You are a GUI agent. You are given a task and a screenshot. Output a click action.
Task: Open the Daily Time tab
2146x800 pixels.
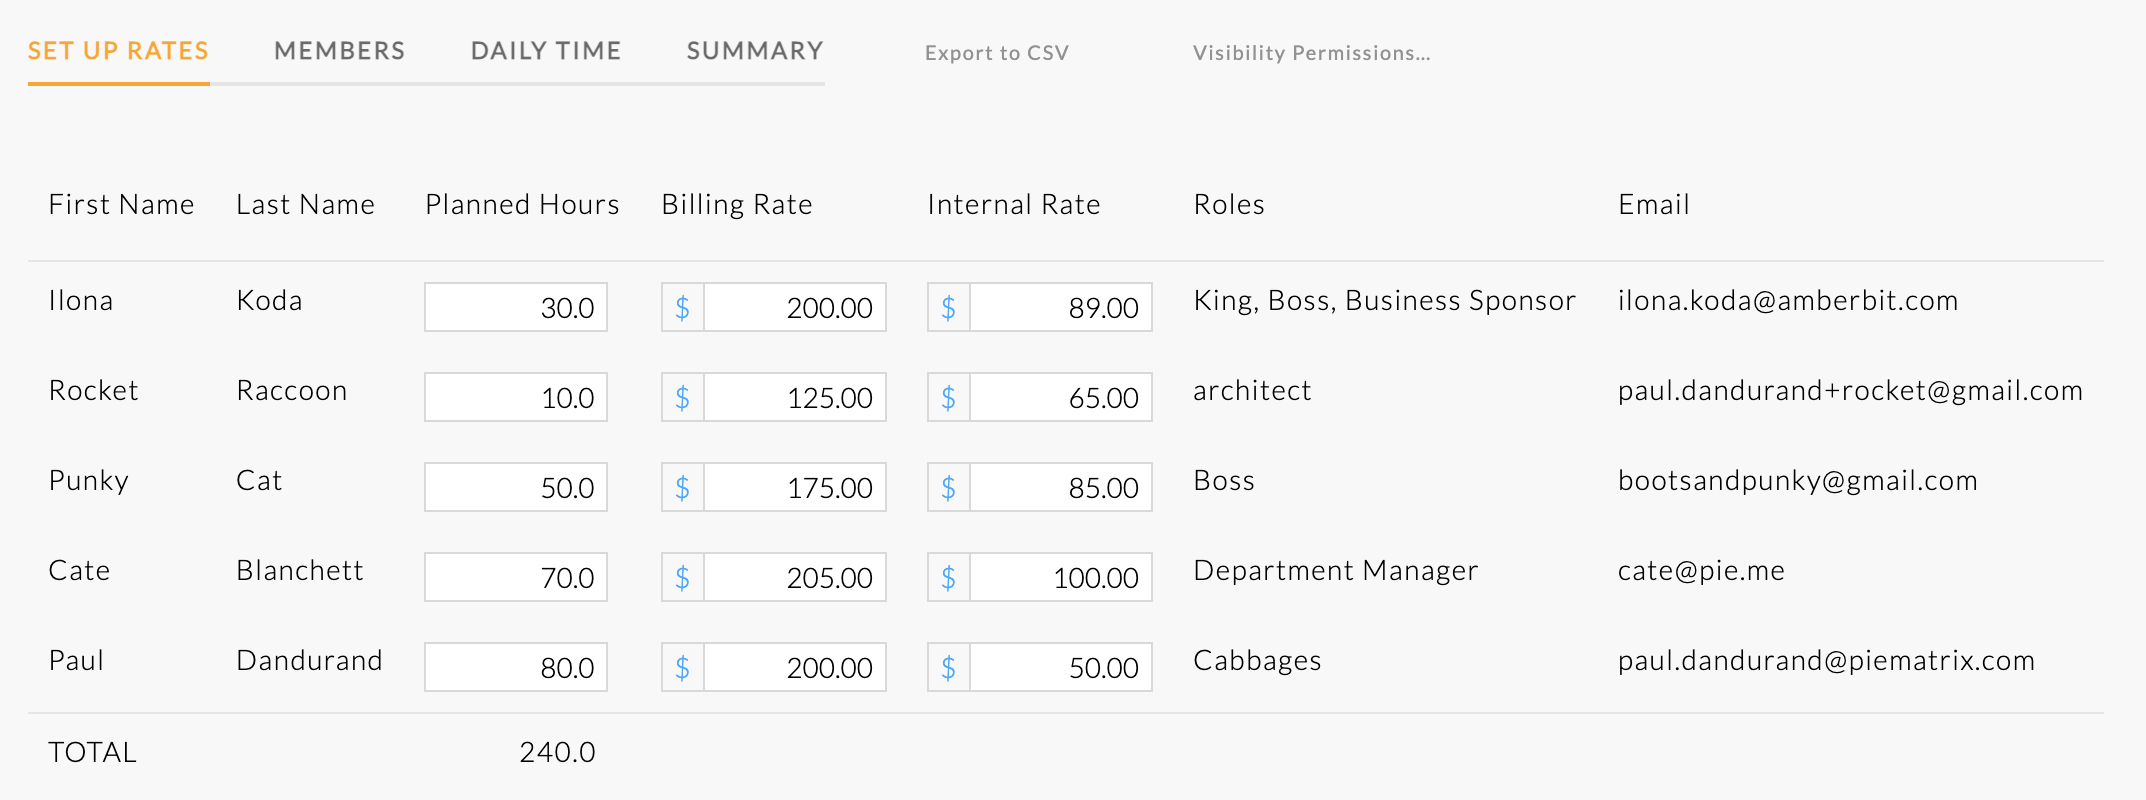[546, 51]
